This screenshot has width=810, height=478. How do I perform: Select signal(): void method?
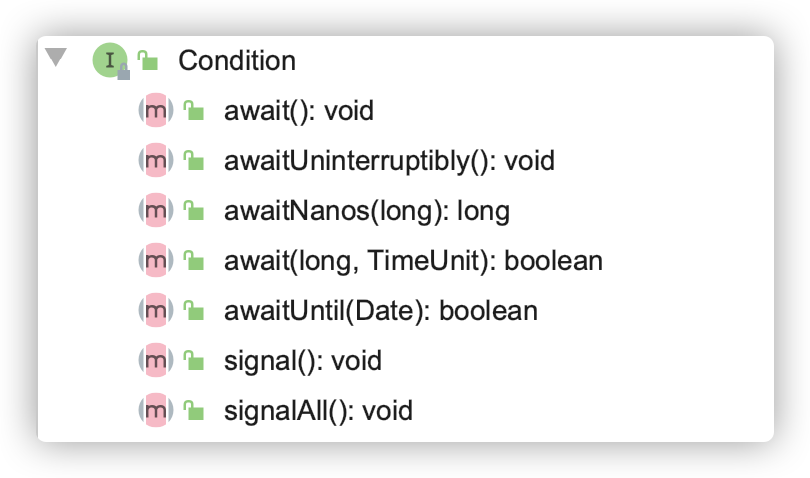302,361
